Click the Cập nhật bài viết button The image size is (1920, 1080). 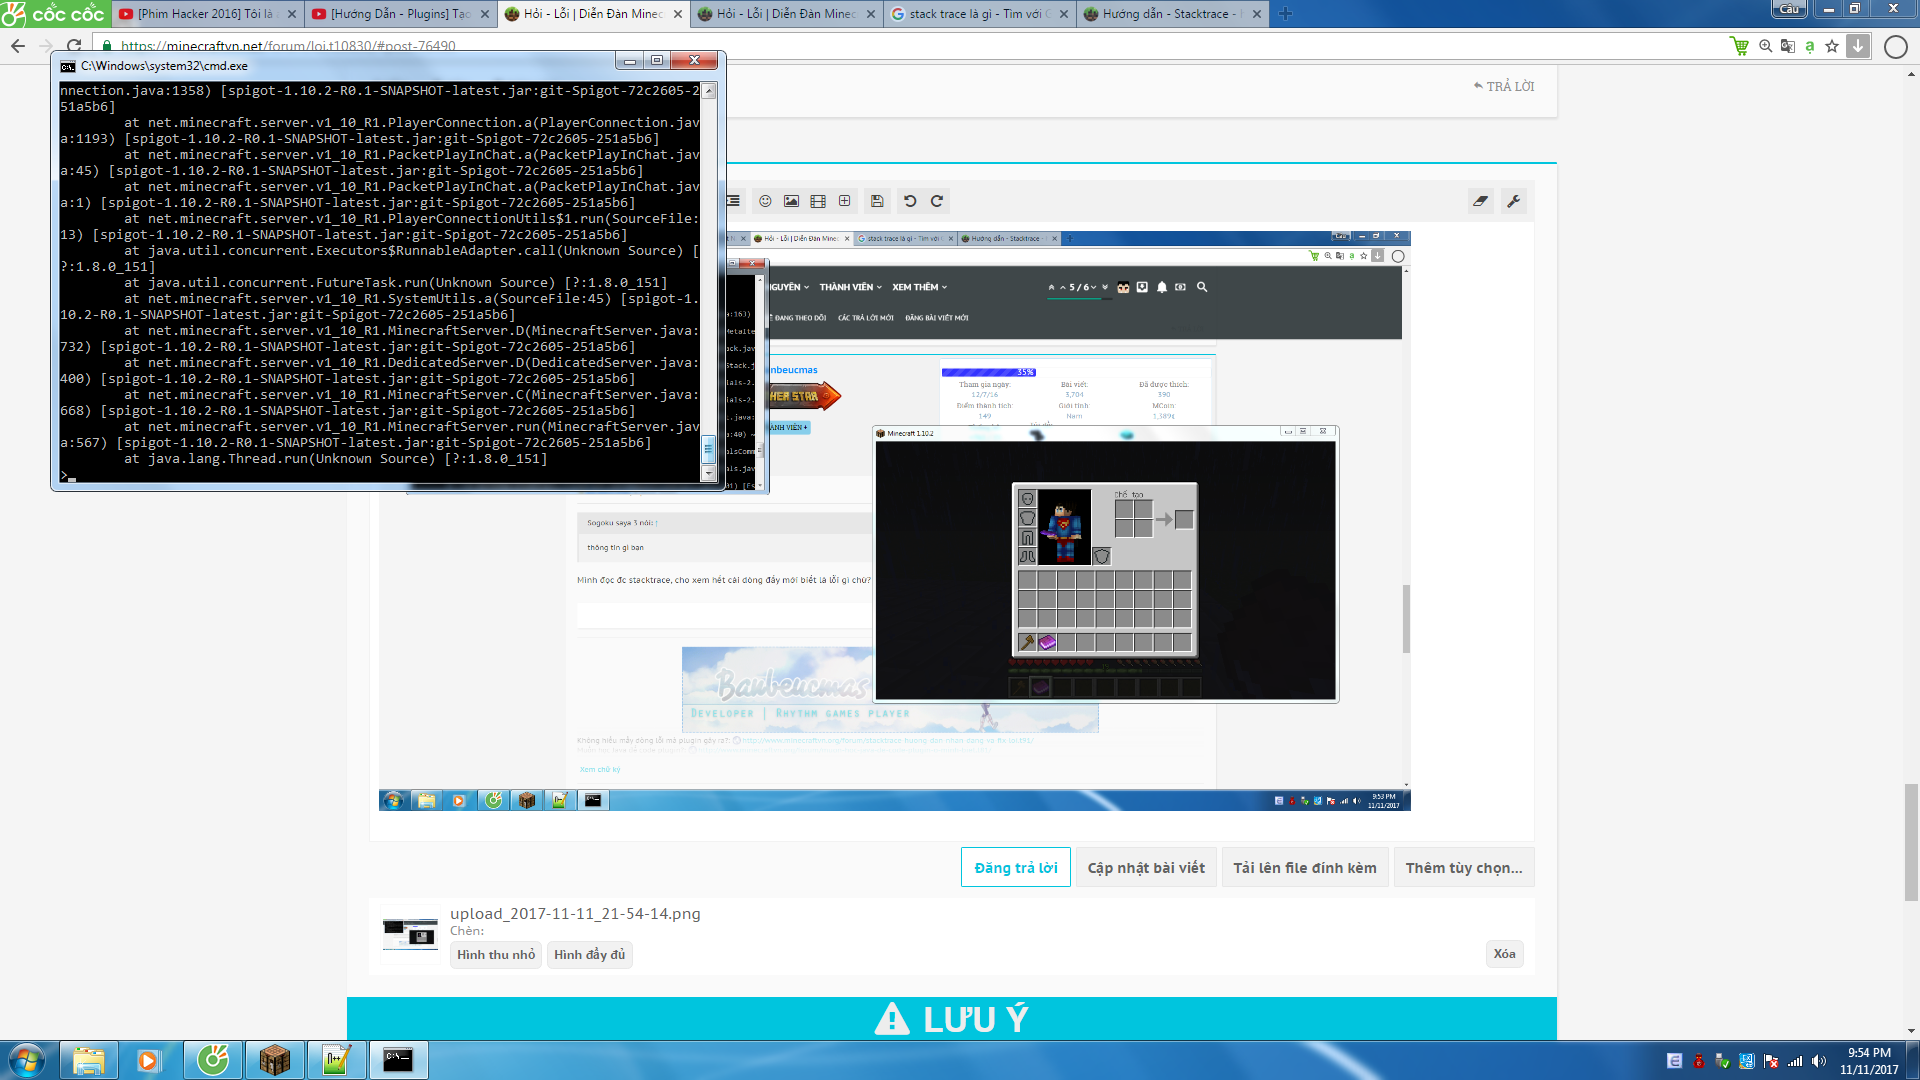1146,868
